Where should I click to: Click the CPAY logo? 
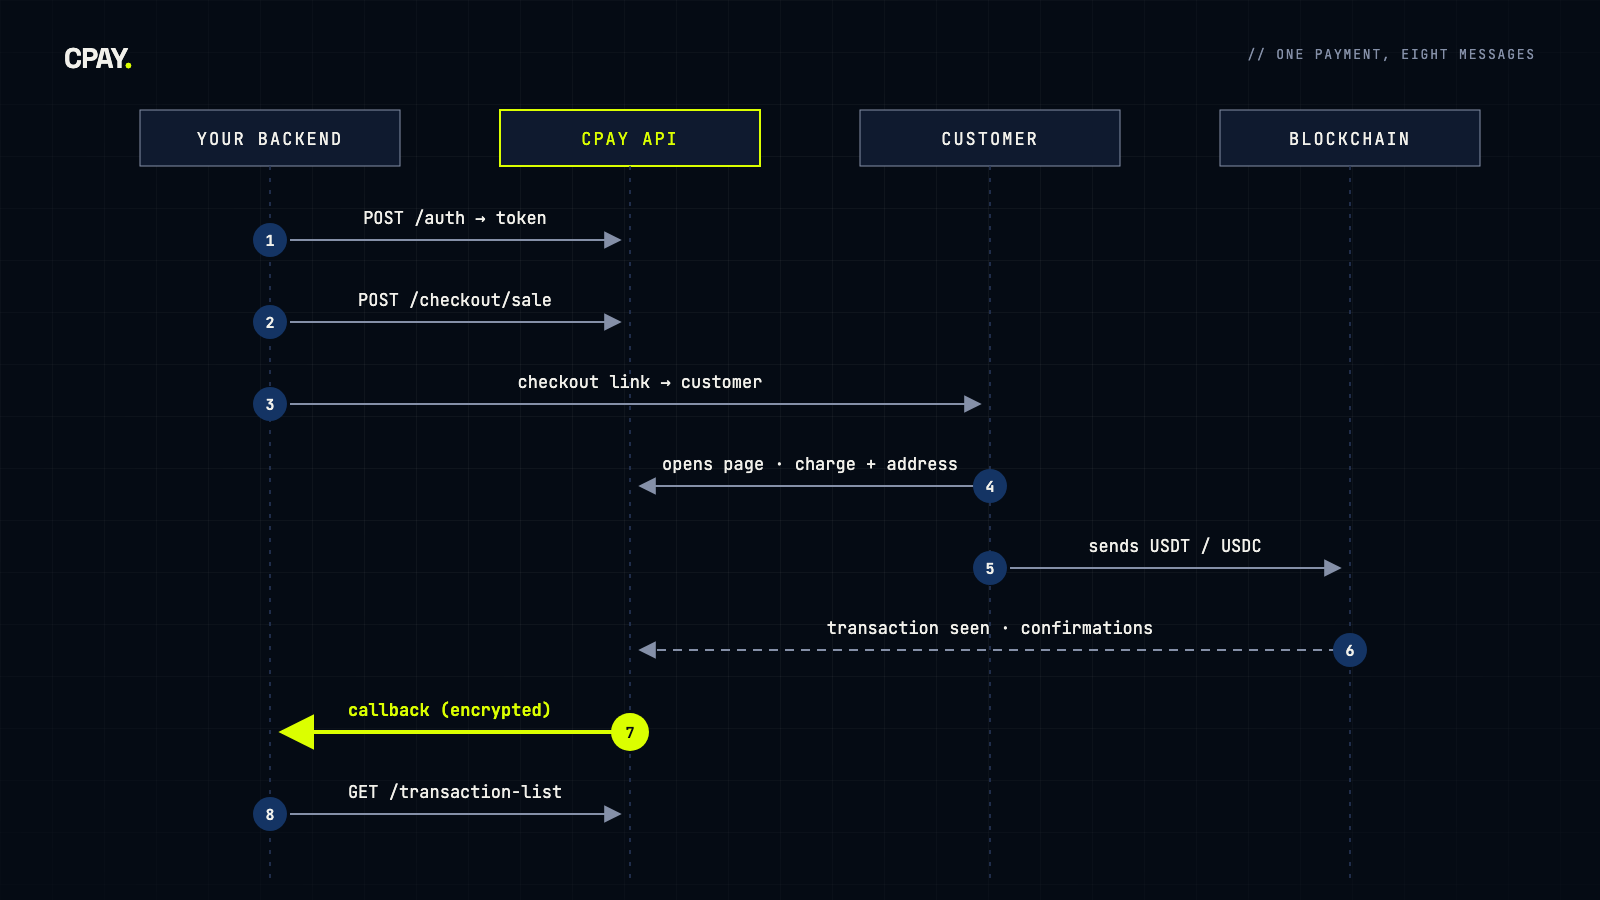[98, 59]
